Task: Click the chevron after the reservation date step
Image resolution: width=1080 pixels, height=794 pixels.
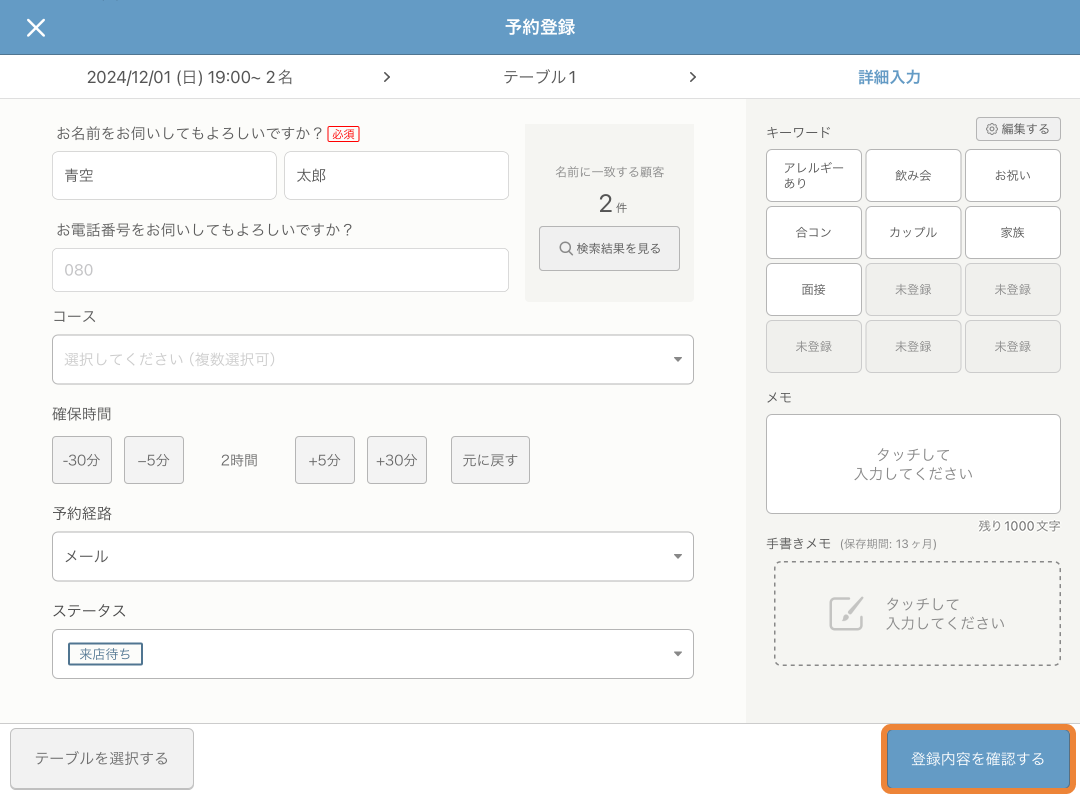Action: point(387,77)
